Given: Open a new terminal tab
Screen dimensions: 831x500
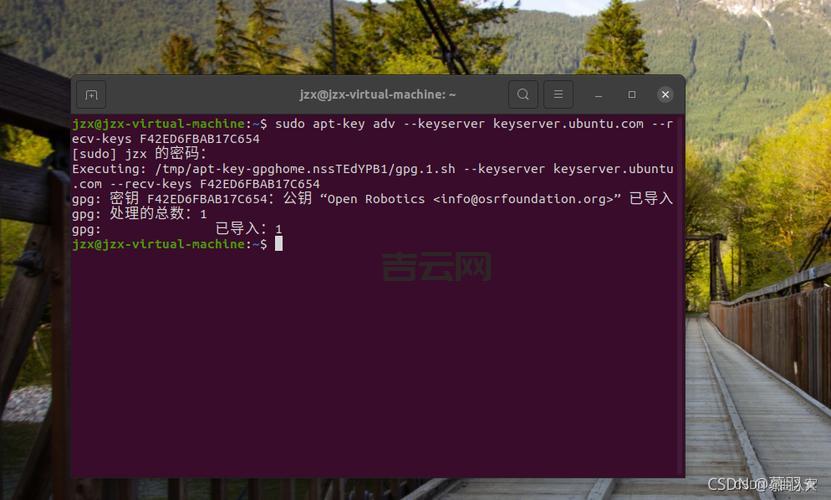Looking at the screenshot, I should [x=91, y=95].
